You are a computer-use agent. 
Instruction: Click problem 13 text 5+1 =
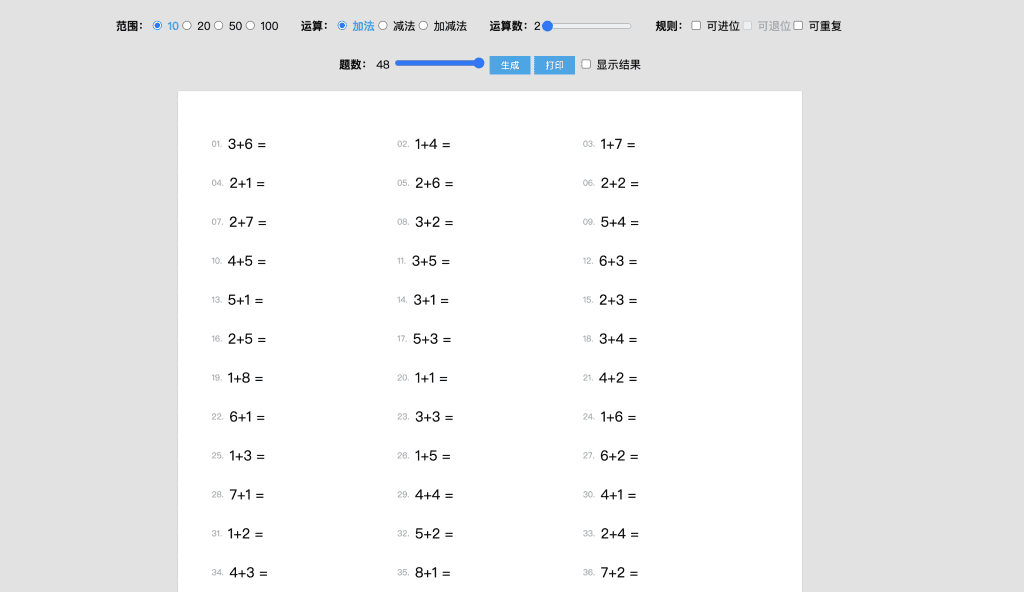[246, 301]
